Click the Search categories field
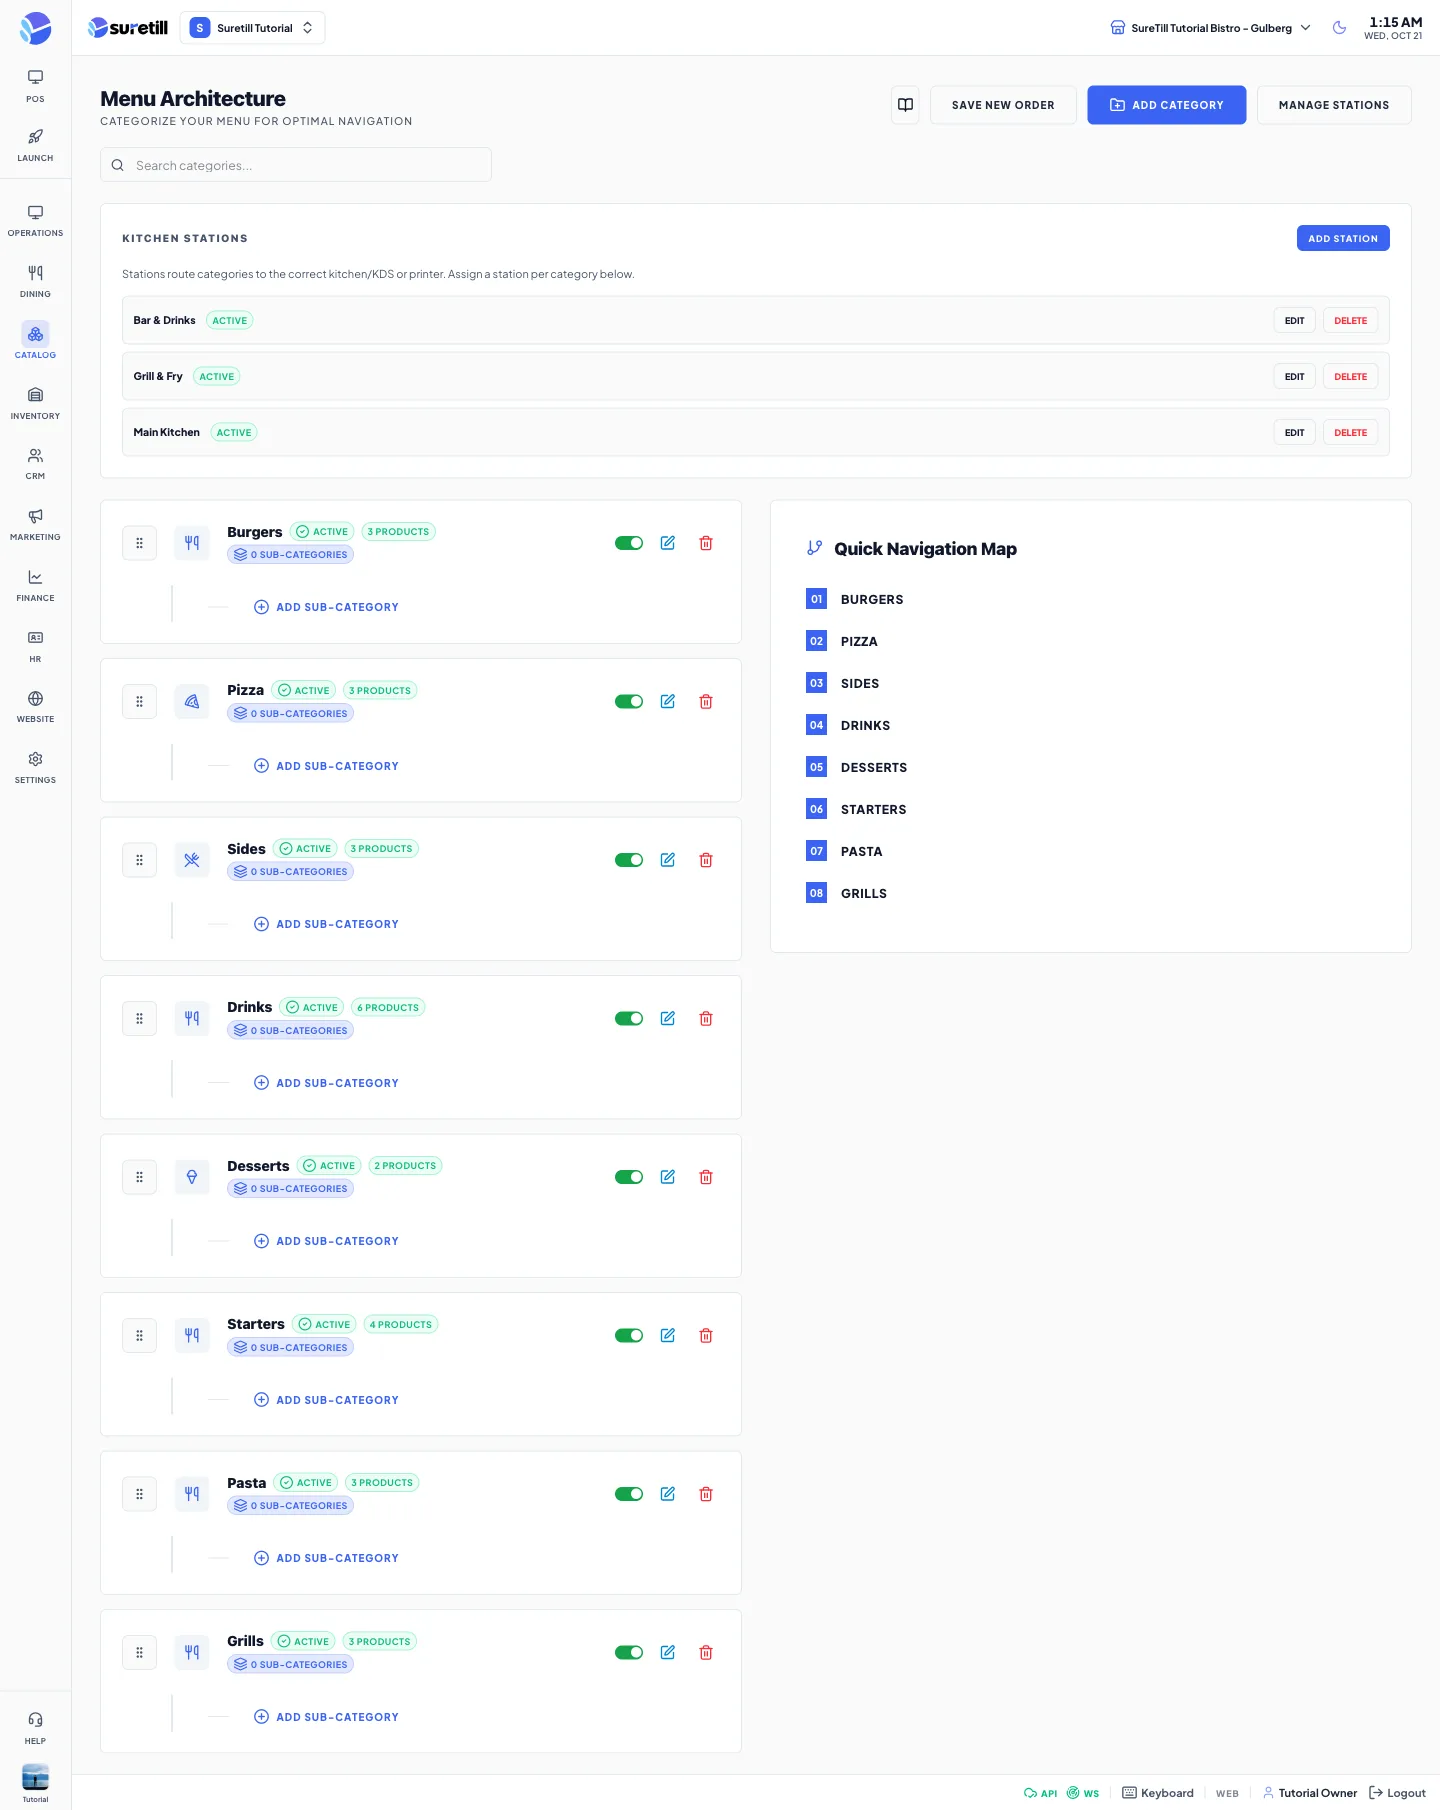The image size is (1440, 1810). click(296, 165)
